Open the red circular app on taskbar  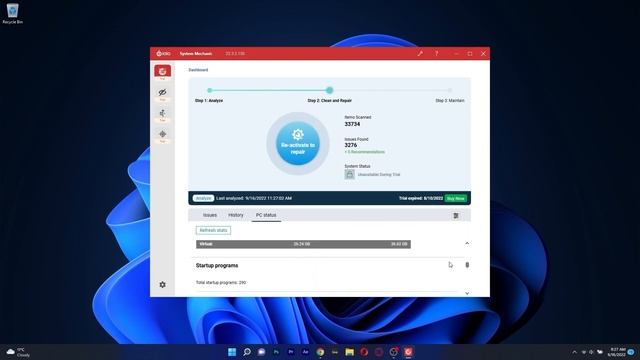[x=364, y=352]
